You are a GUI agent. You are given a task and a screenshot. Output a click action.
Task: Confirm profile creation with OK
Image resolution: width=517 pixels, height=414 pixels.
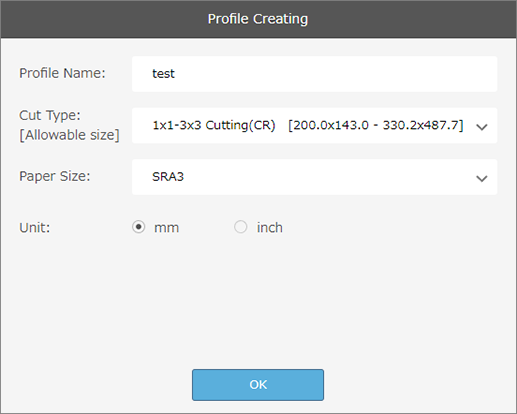point(258,385)
